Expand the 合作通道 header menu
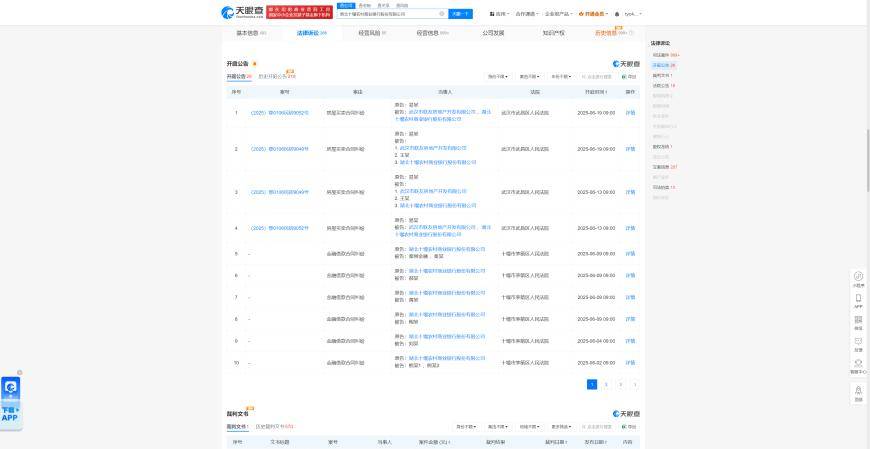 [x=527, y=14]
